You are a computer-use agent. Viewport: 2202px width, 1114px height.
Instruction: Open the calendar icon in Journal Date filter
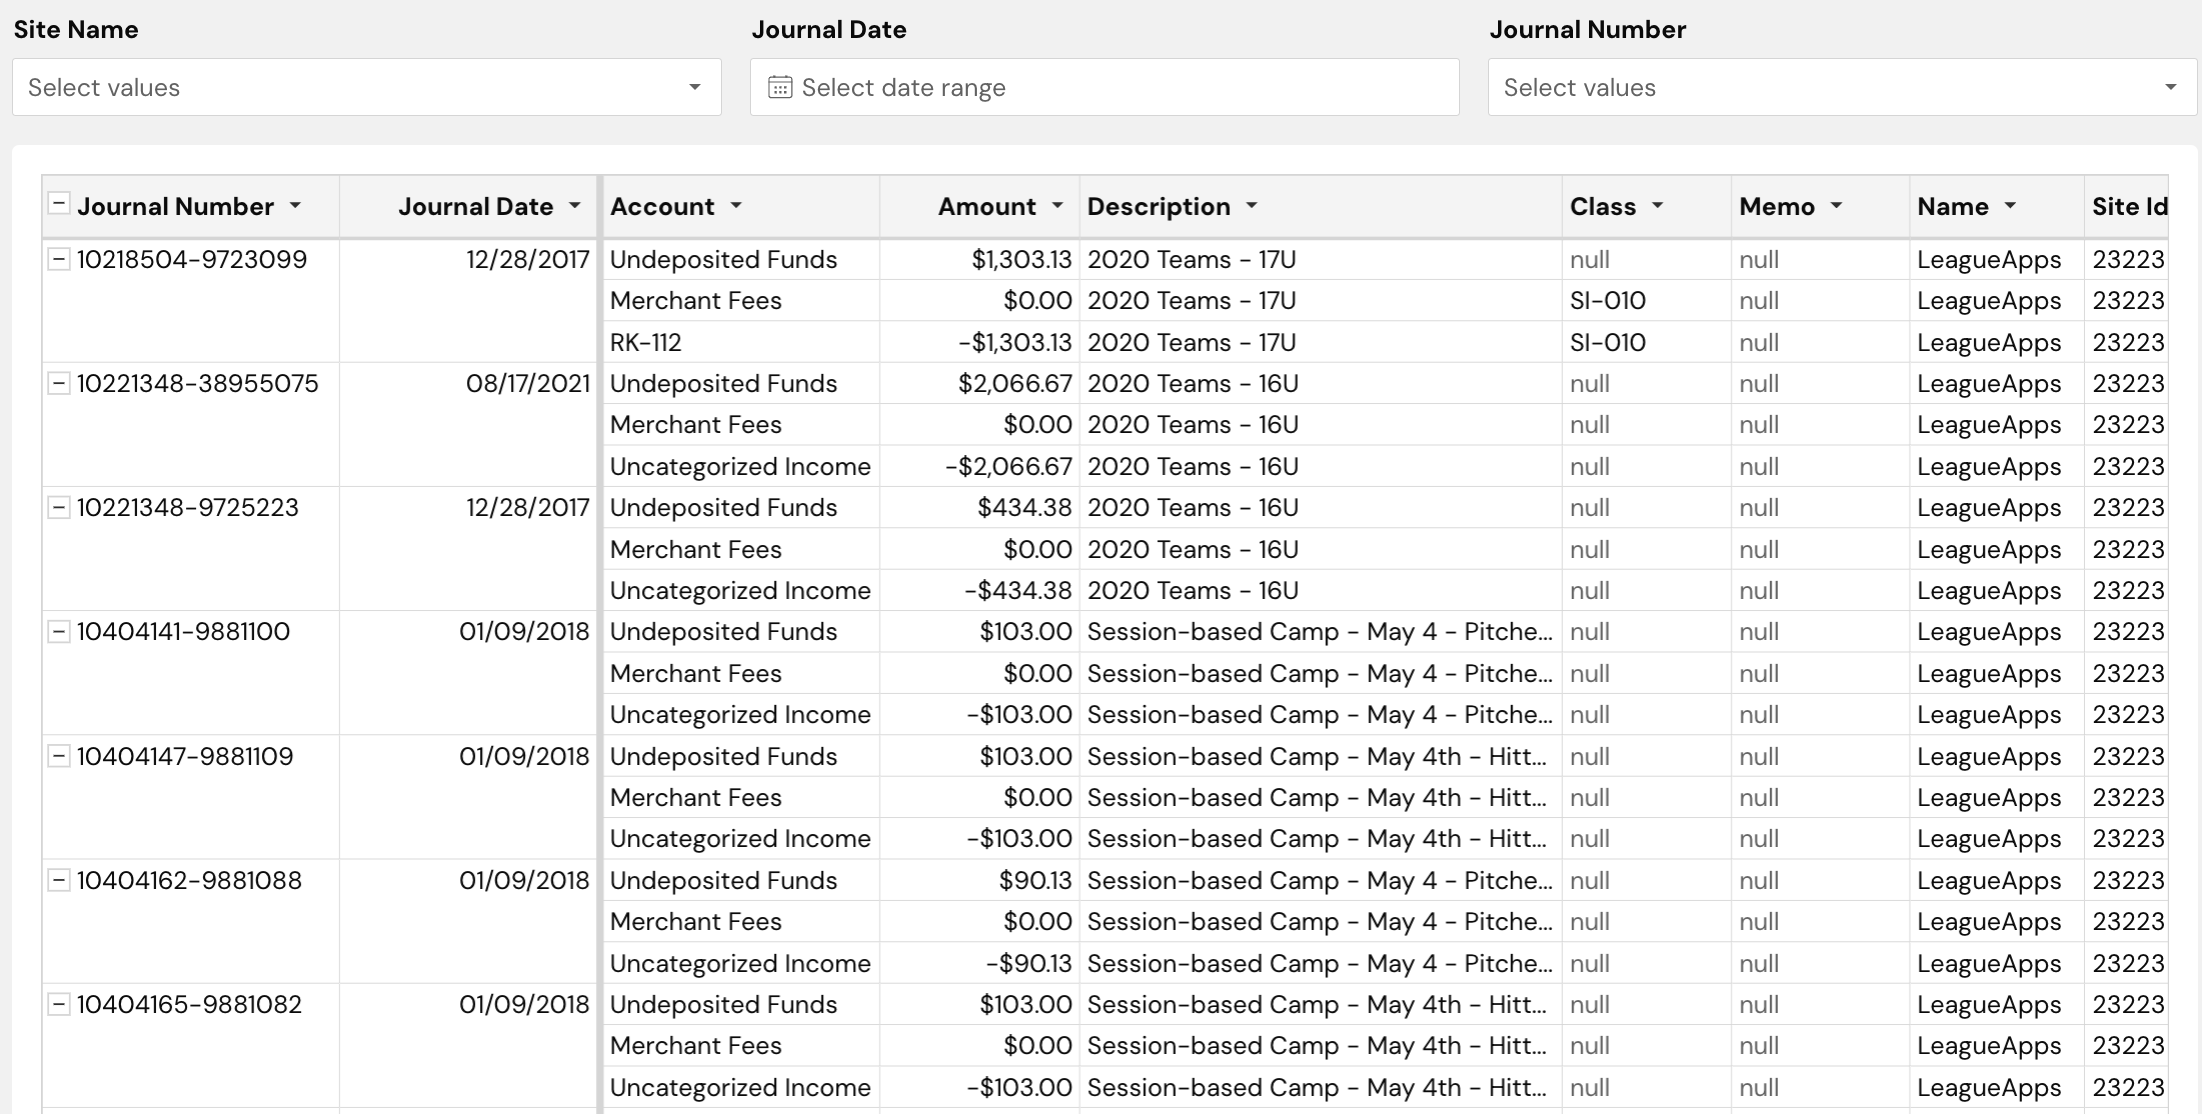coord(779,87)
